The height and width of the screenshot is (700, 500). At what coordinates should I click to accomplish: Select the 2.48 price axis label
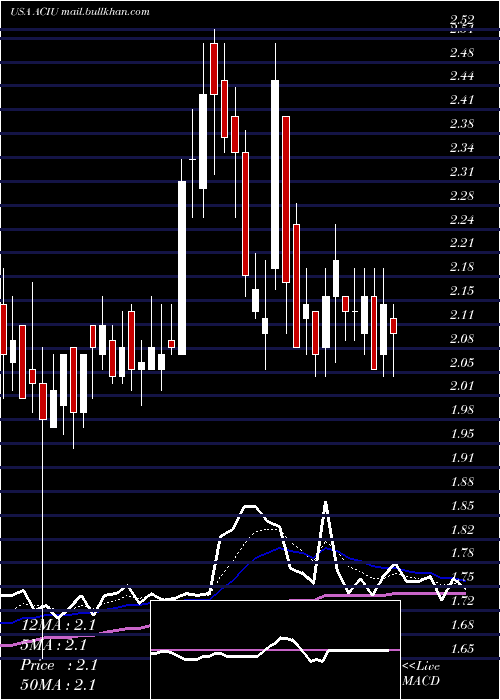coord(461,53)
